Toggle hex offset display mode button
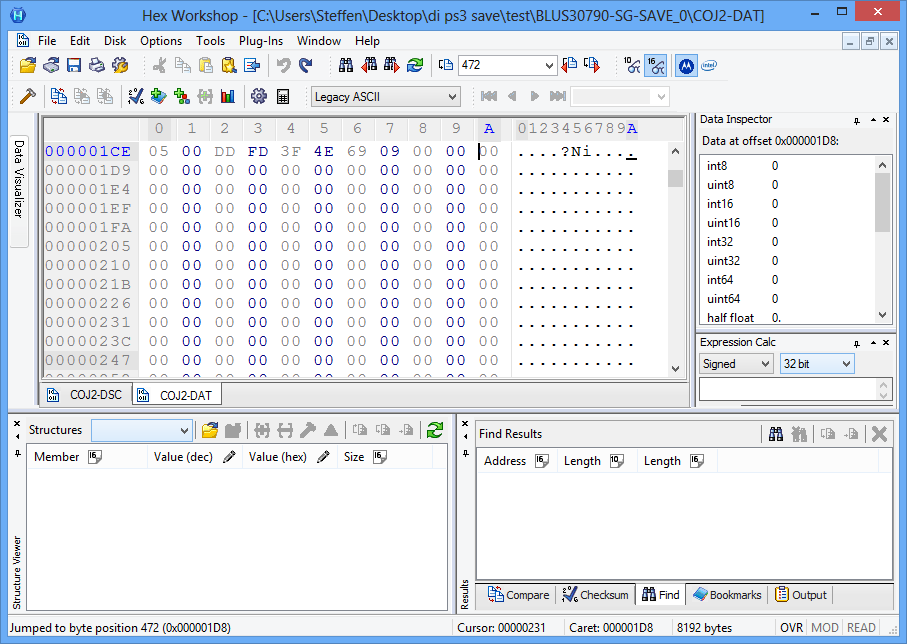The width and height of the screenshot is (907, 644). pyautogui.click(x=656, y=66)
